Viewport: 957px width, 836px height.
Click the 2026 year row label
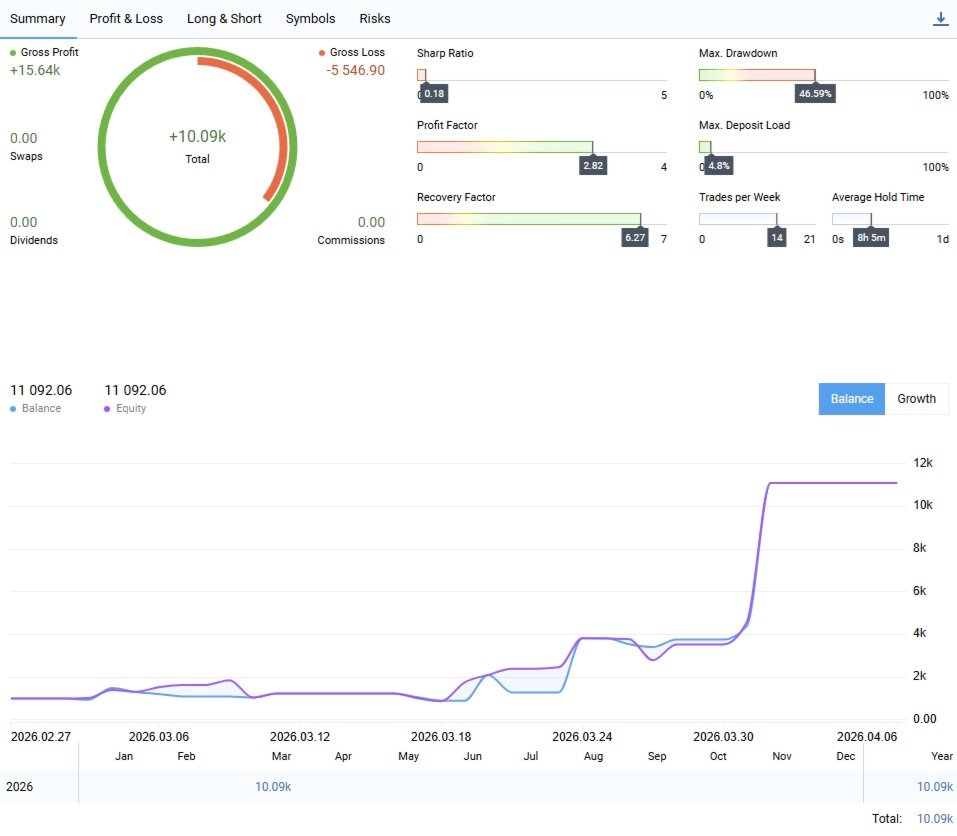click(x=20, y=787)
